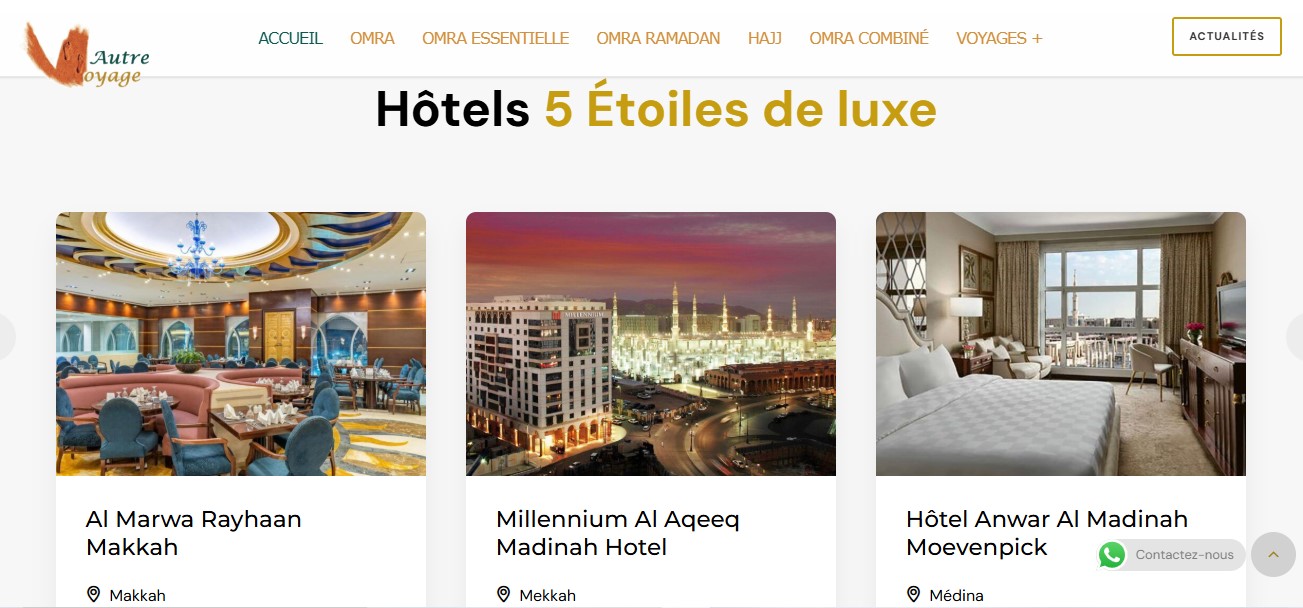
Task: View Anwar Al Madinah Moevenpick room photo
Action: pos(1061,344)
